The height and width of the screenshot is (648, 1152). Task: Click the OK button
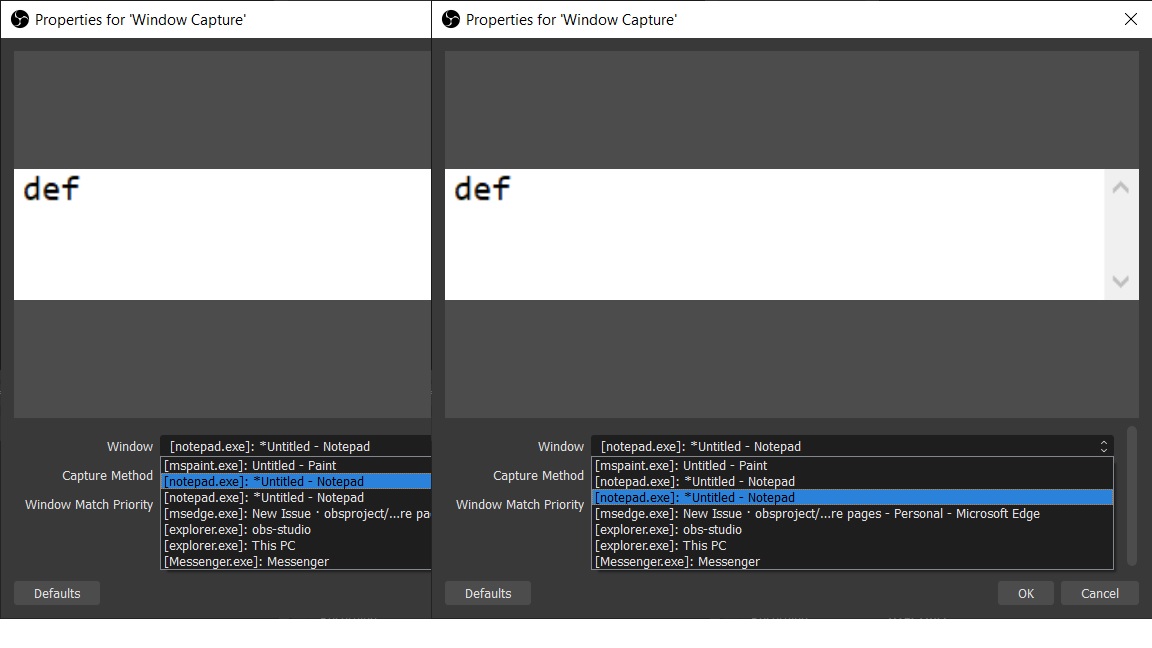(x=1025, y=592)
